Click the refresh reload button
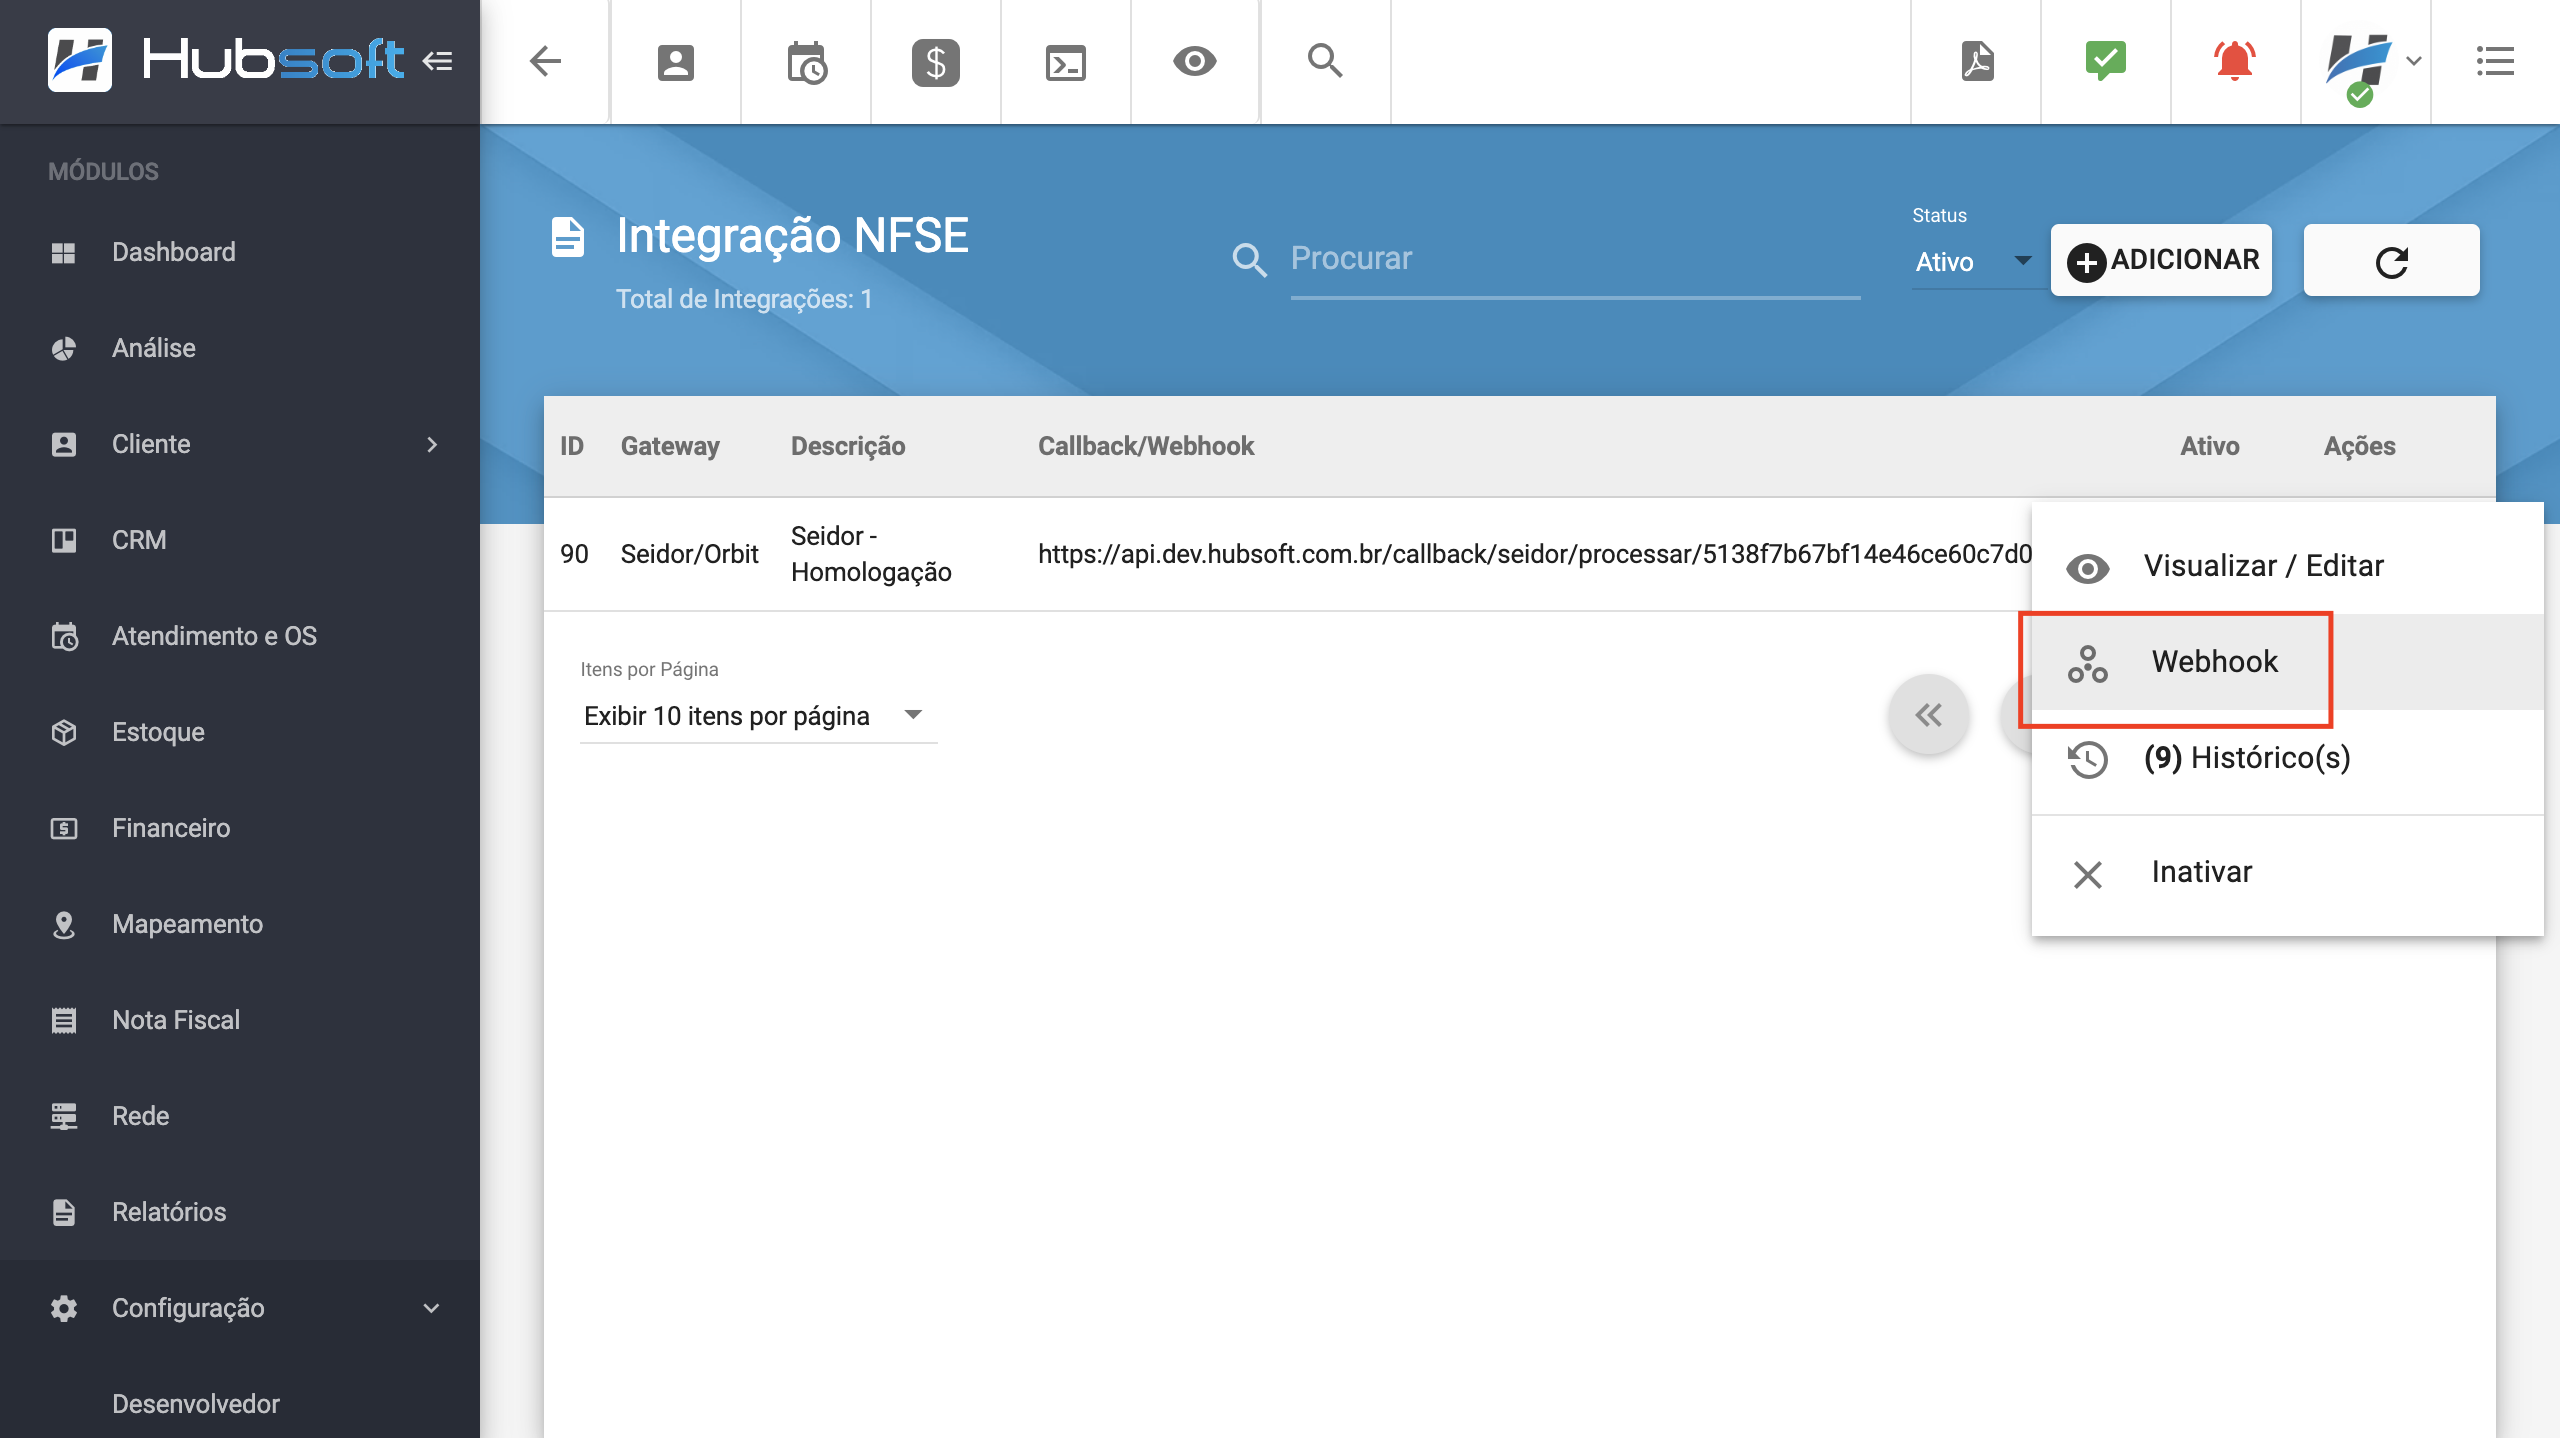This screenshot has height=1438, width=2560. tap(2391, 260)
